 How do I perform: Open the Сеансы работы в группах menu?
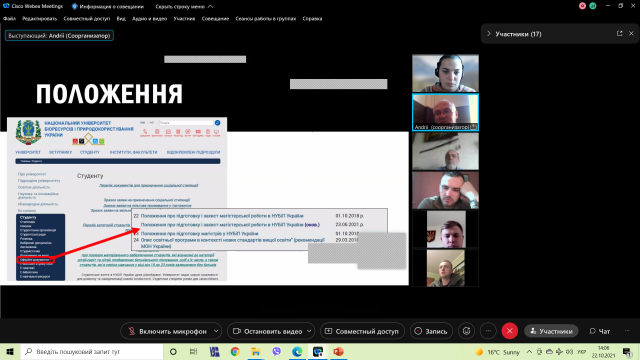(x=266, y=19)
